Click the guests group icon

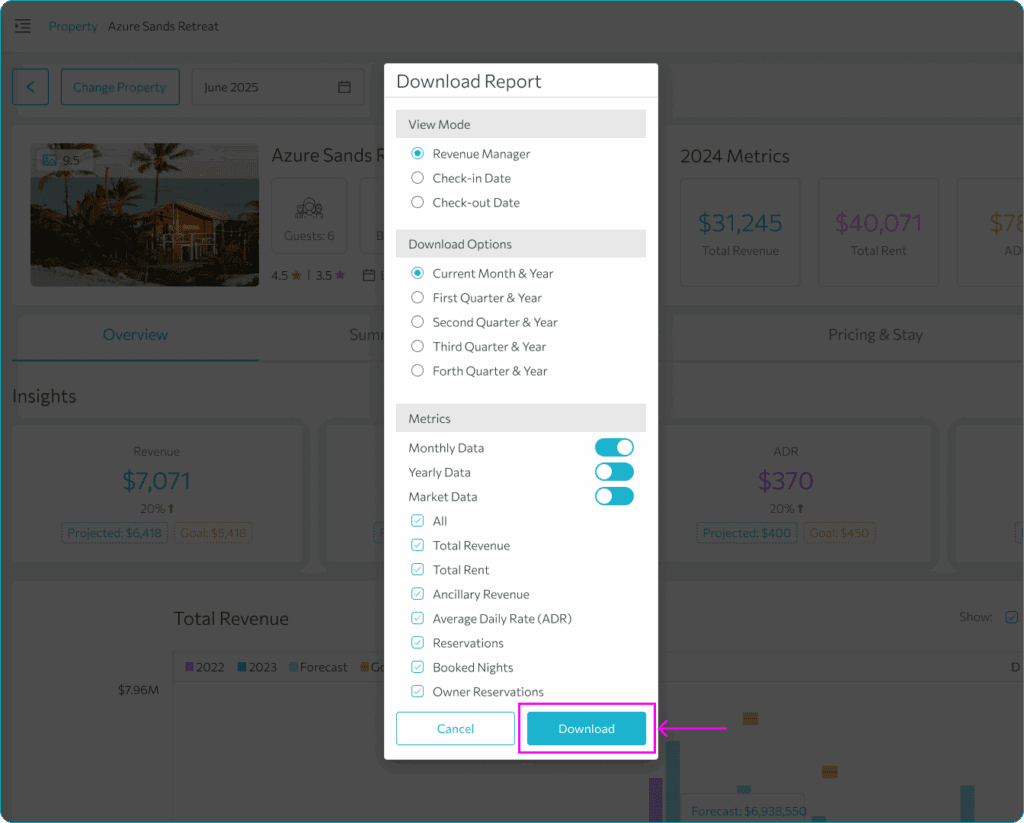coord(309,208)
